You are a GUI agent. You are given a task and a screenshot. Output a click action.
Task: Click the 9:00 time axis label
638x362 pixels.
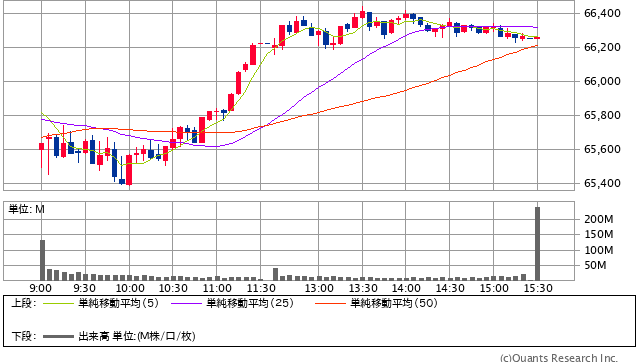coord(41,288)
